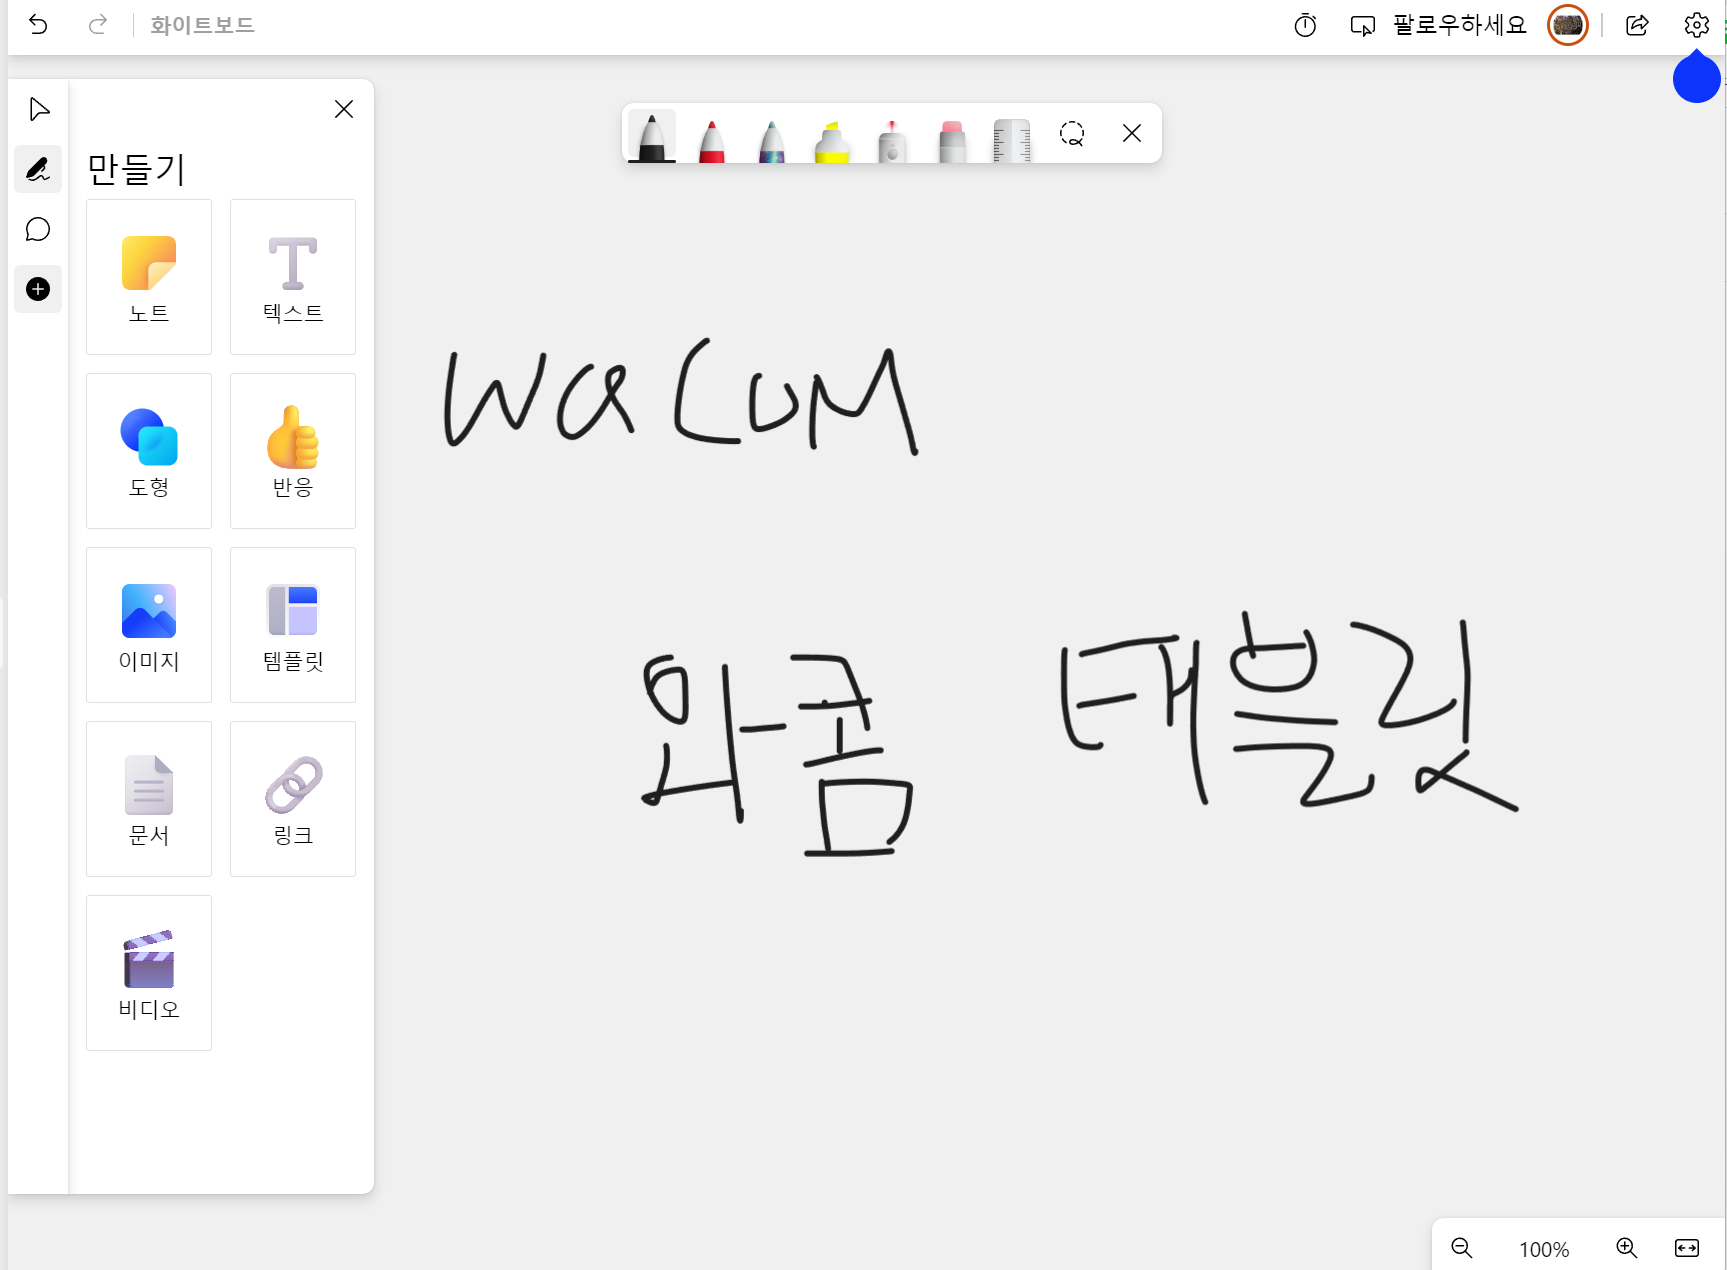This screenshot has height=1270, width=1727.
Task: Open the user profile avatar
Action: point(1567,25)
